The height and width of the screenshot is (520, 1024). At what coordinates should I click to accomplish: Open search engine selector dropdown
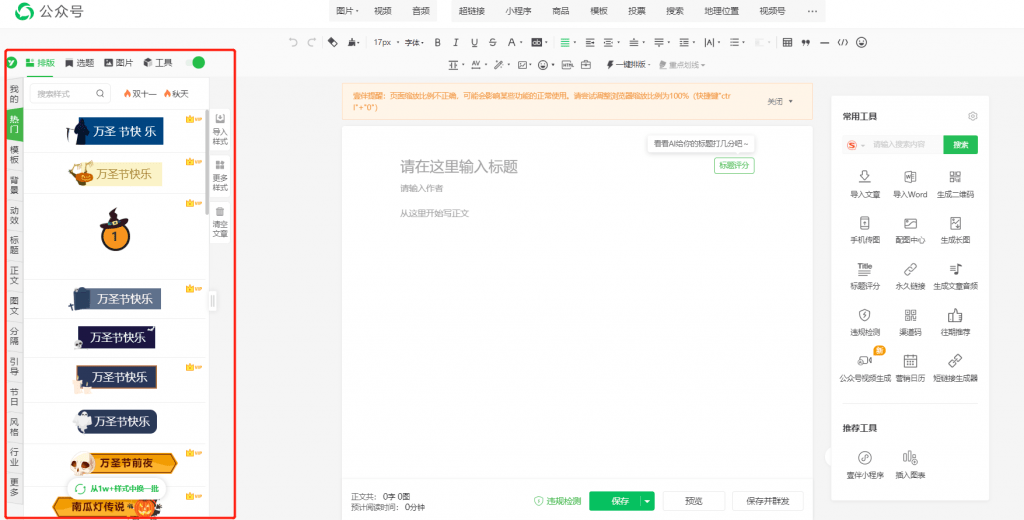pyautogui.click(x=856, y=145)
